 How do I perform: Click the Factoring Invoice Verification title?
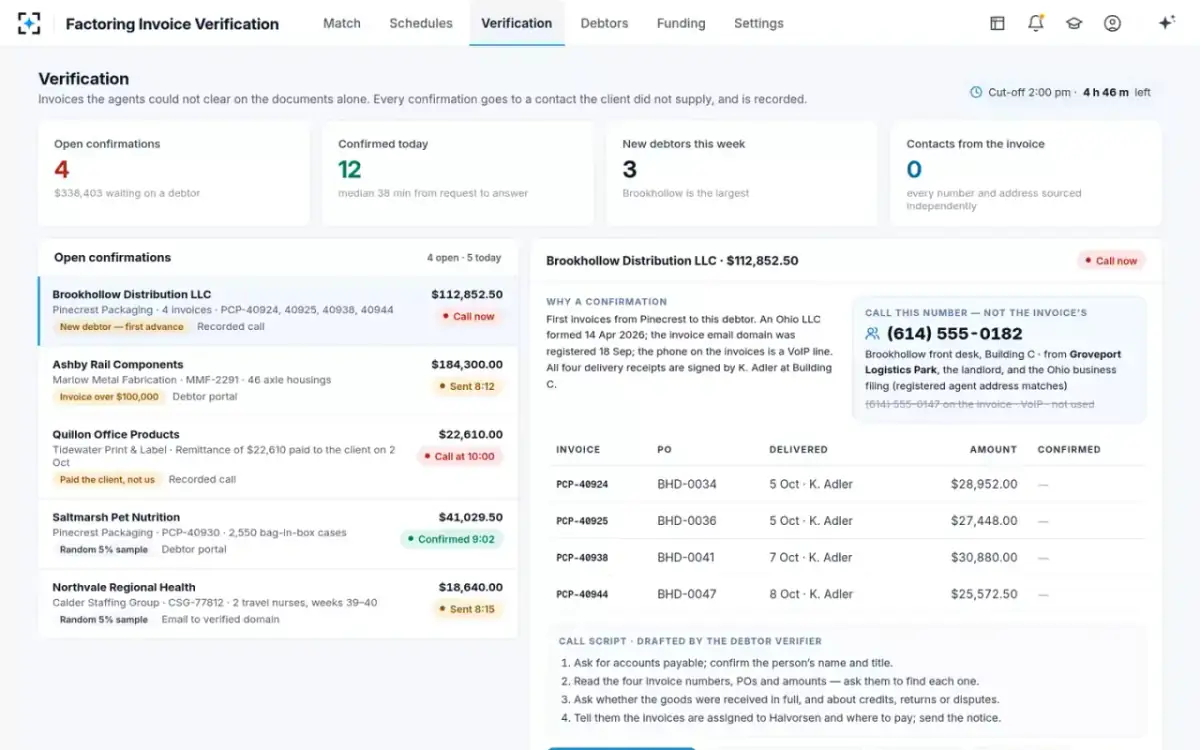click(172, 24)
